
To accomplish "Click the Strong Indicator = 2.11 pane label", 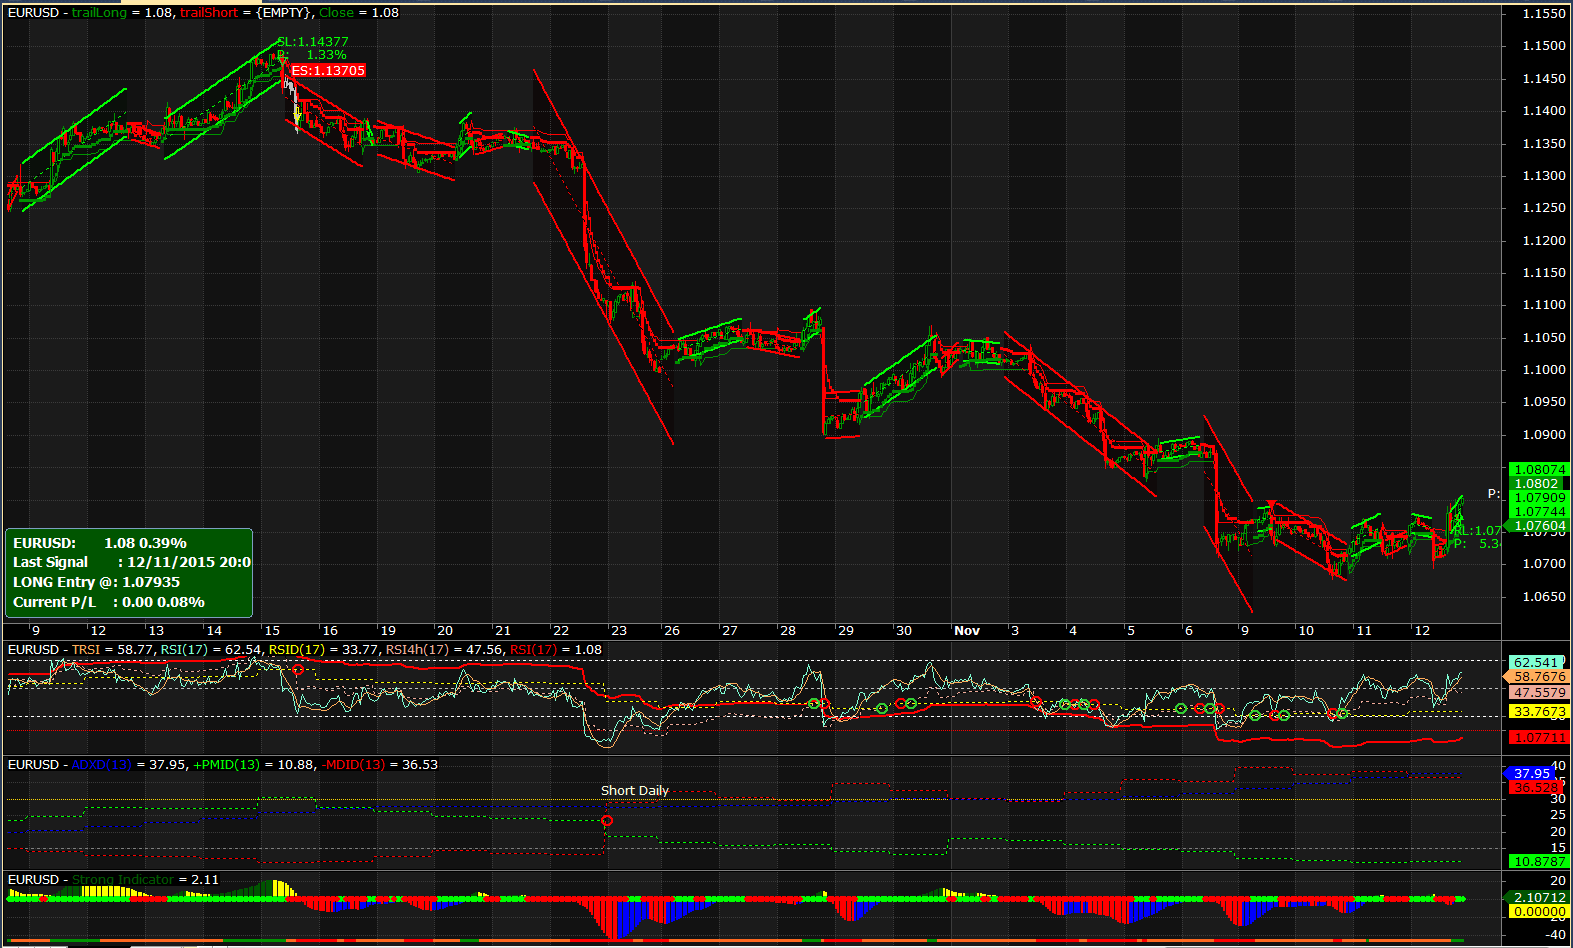I will (x=145, y=880).
